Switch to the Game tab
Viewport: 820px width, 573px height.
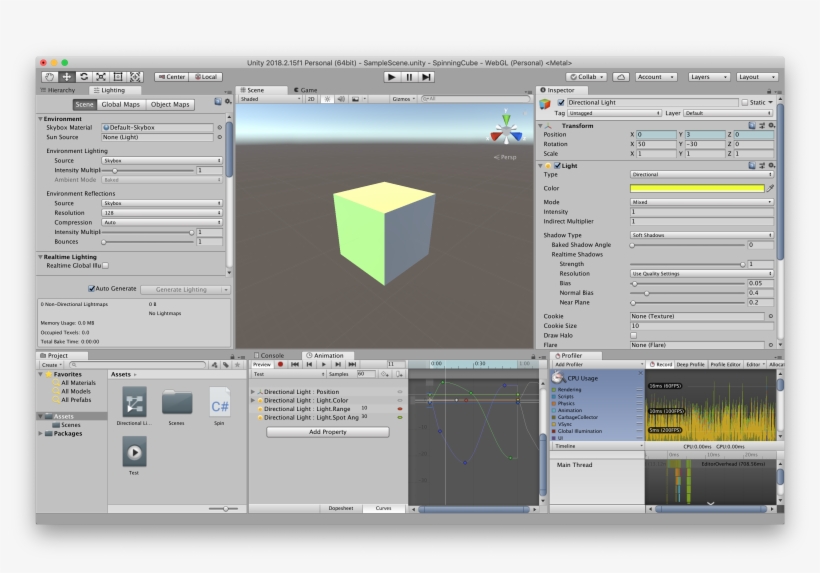tap(308, 90)
